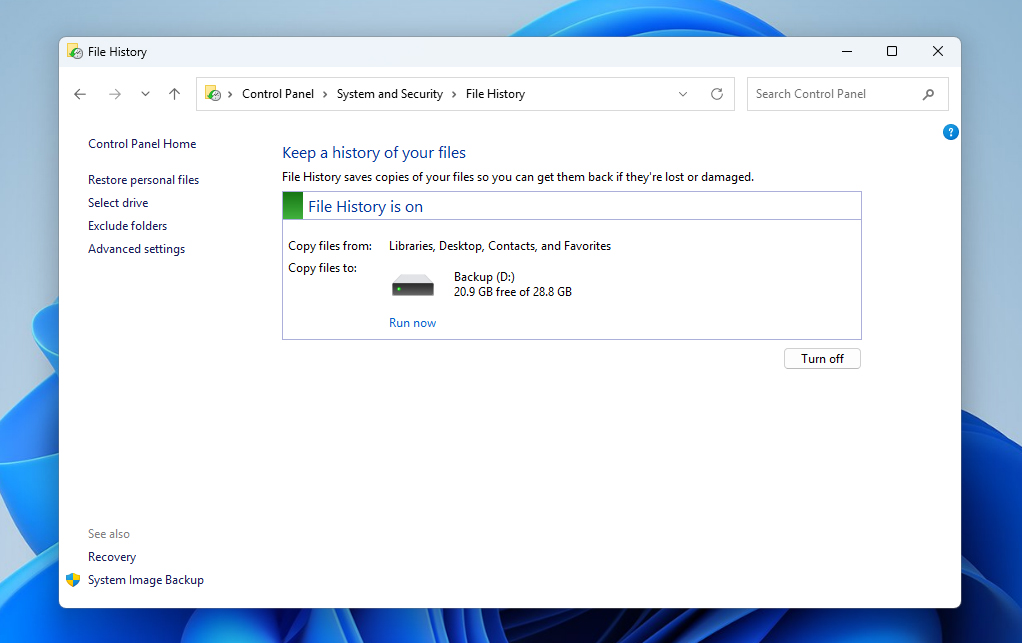Select Control Panel in breadcrumb path
This screenshot has width=1022, height=643.
tap(278, 93)
